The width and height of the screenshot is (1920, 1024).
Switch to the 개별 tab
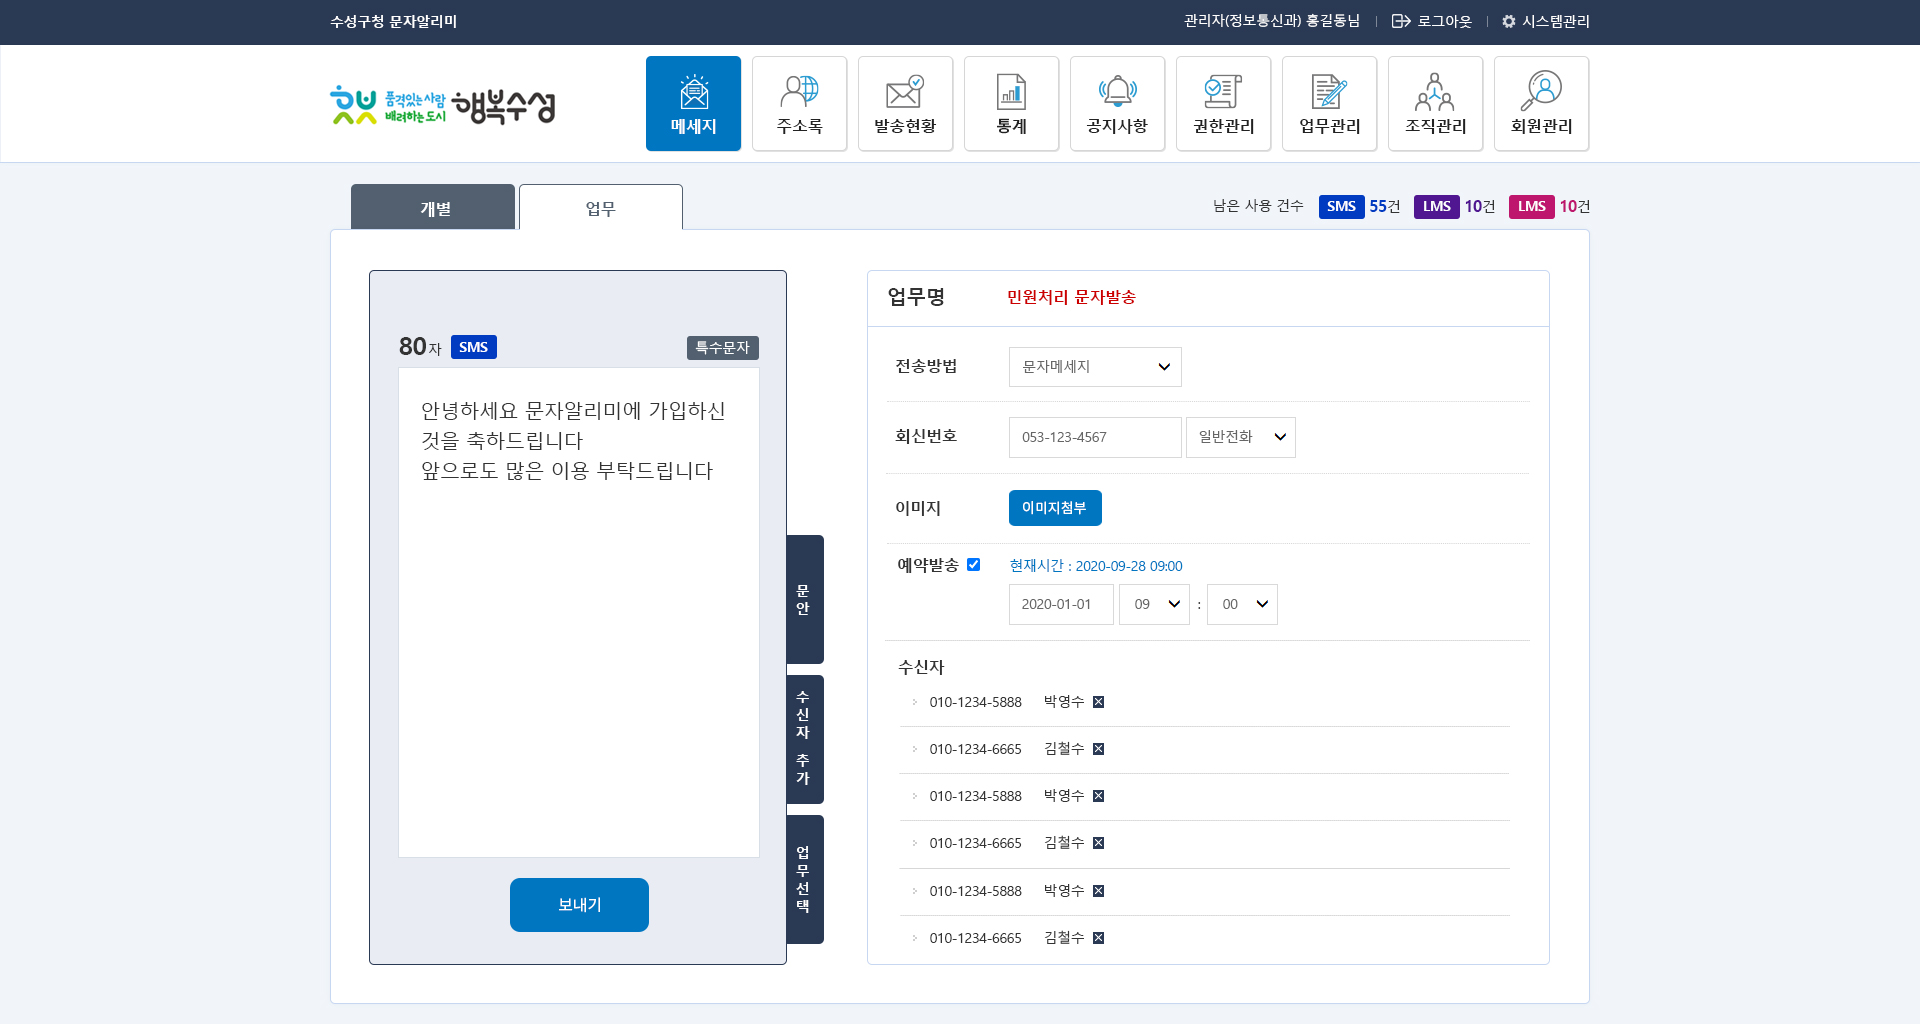[x=433, y=207]
